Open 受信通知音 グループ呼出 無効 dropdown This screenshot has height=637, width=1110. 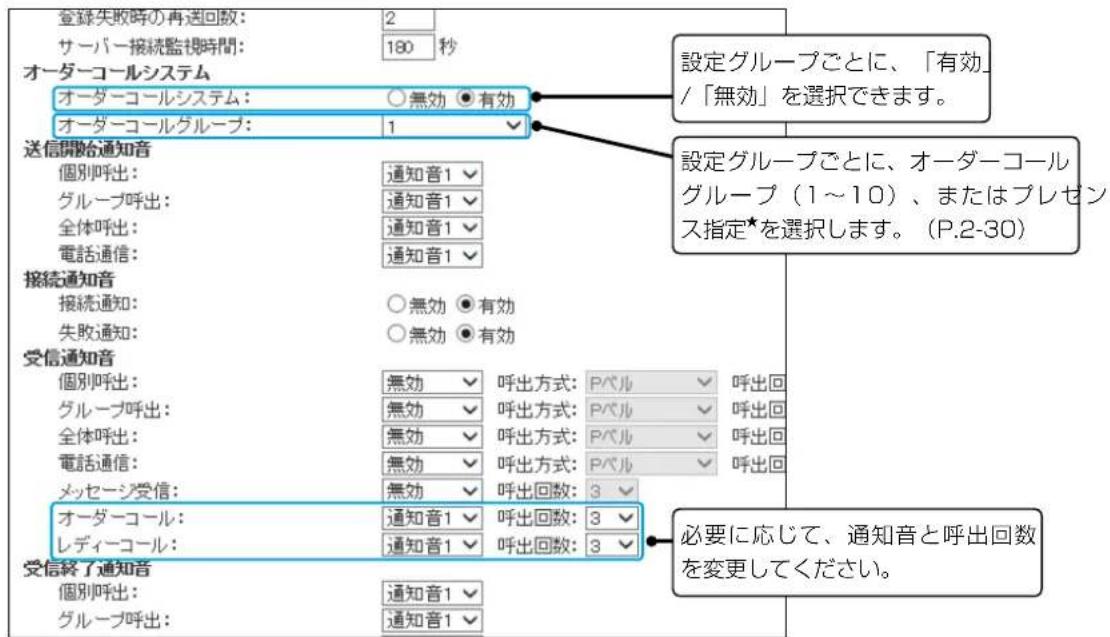432,410
